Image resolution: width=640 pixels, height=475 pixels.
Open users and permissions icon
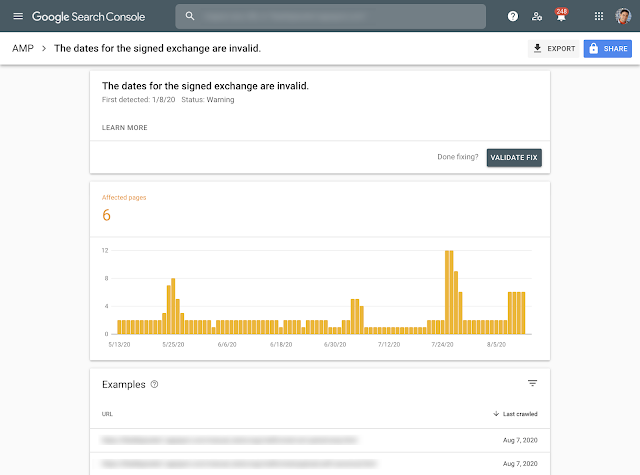tap(537, 17)
